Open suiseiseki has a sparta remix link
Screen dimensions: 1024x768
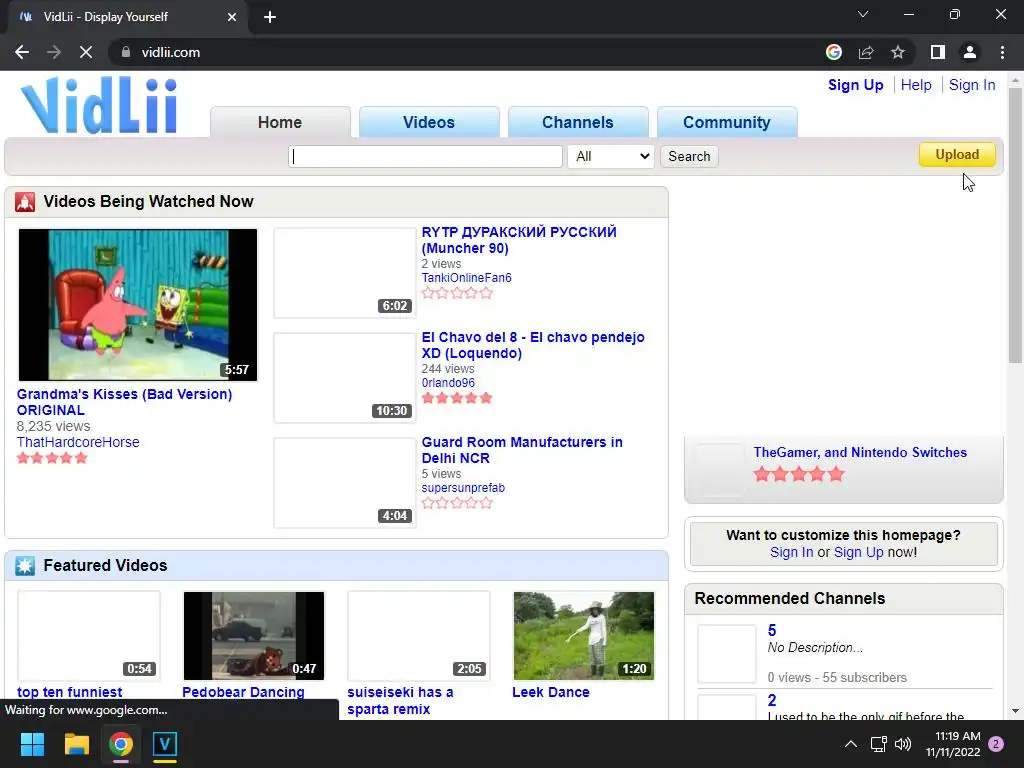click(400, 701)
